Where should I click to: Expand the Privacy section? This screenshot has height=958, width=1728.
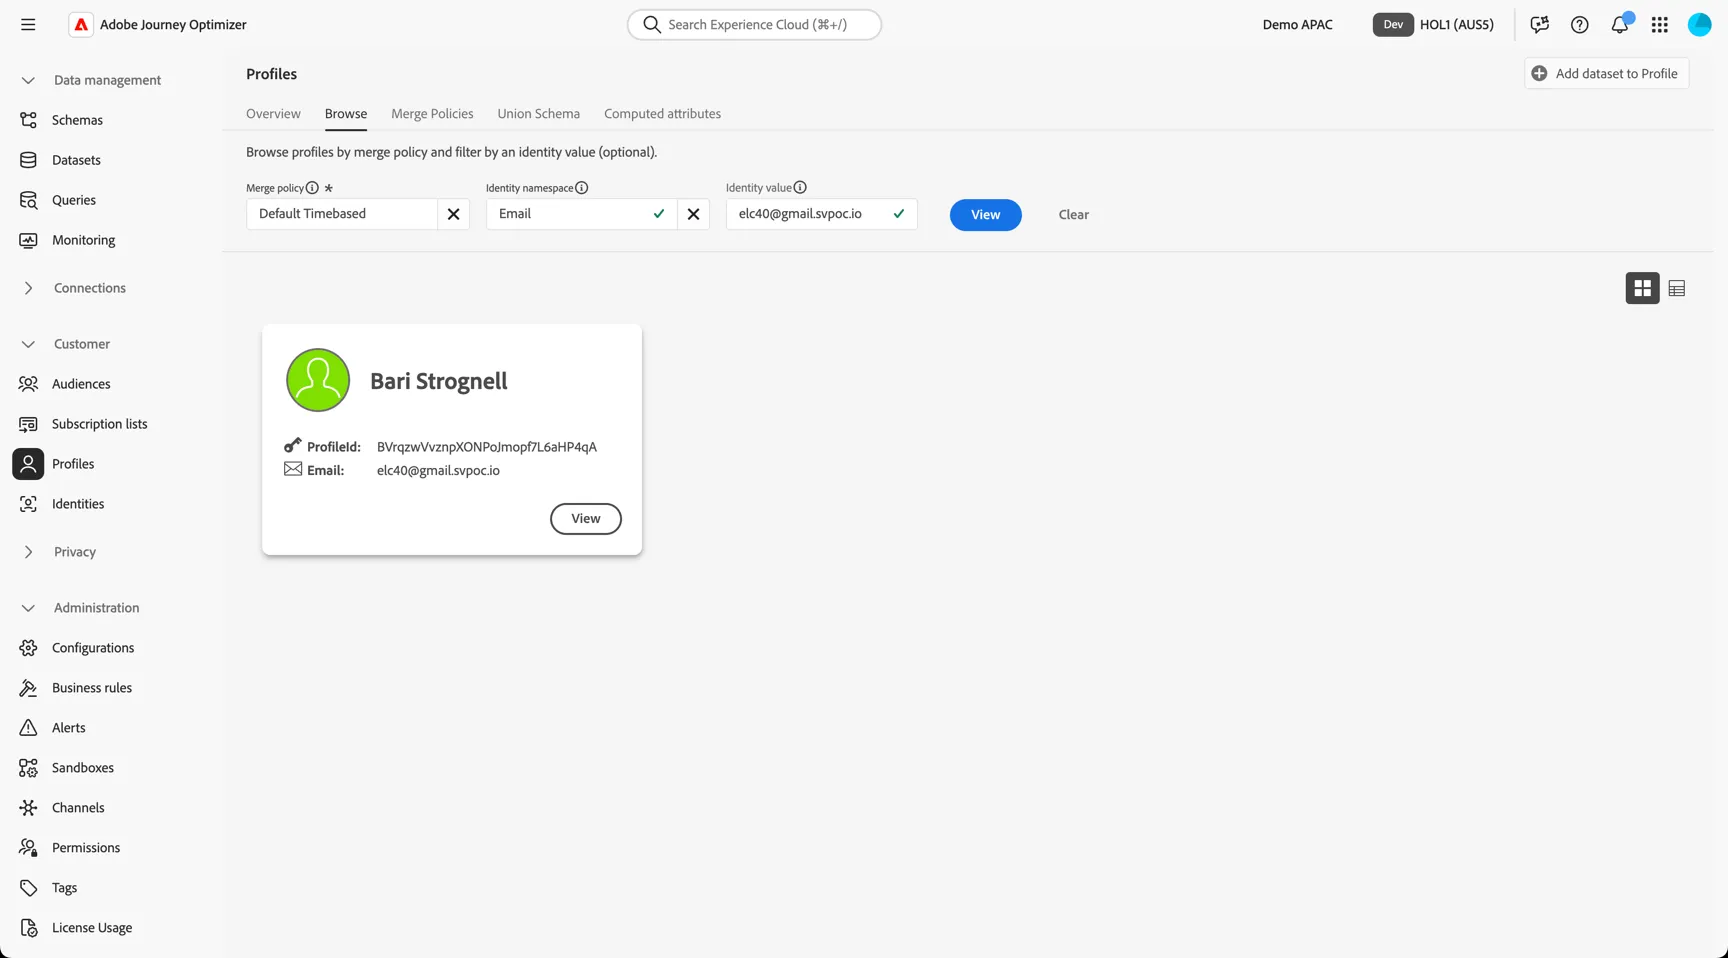pos(28,552)
